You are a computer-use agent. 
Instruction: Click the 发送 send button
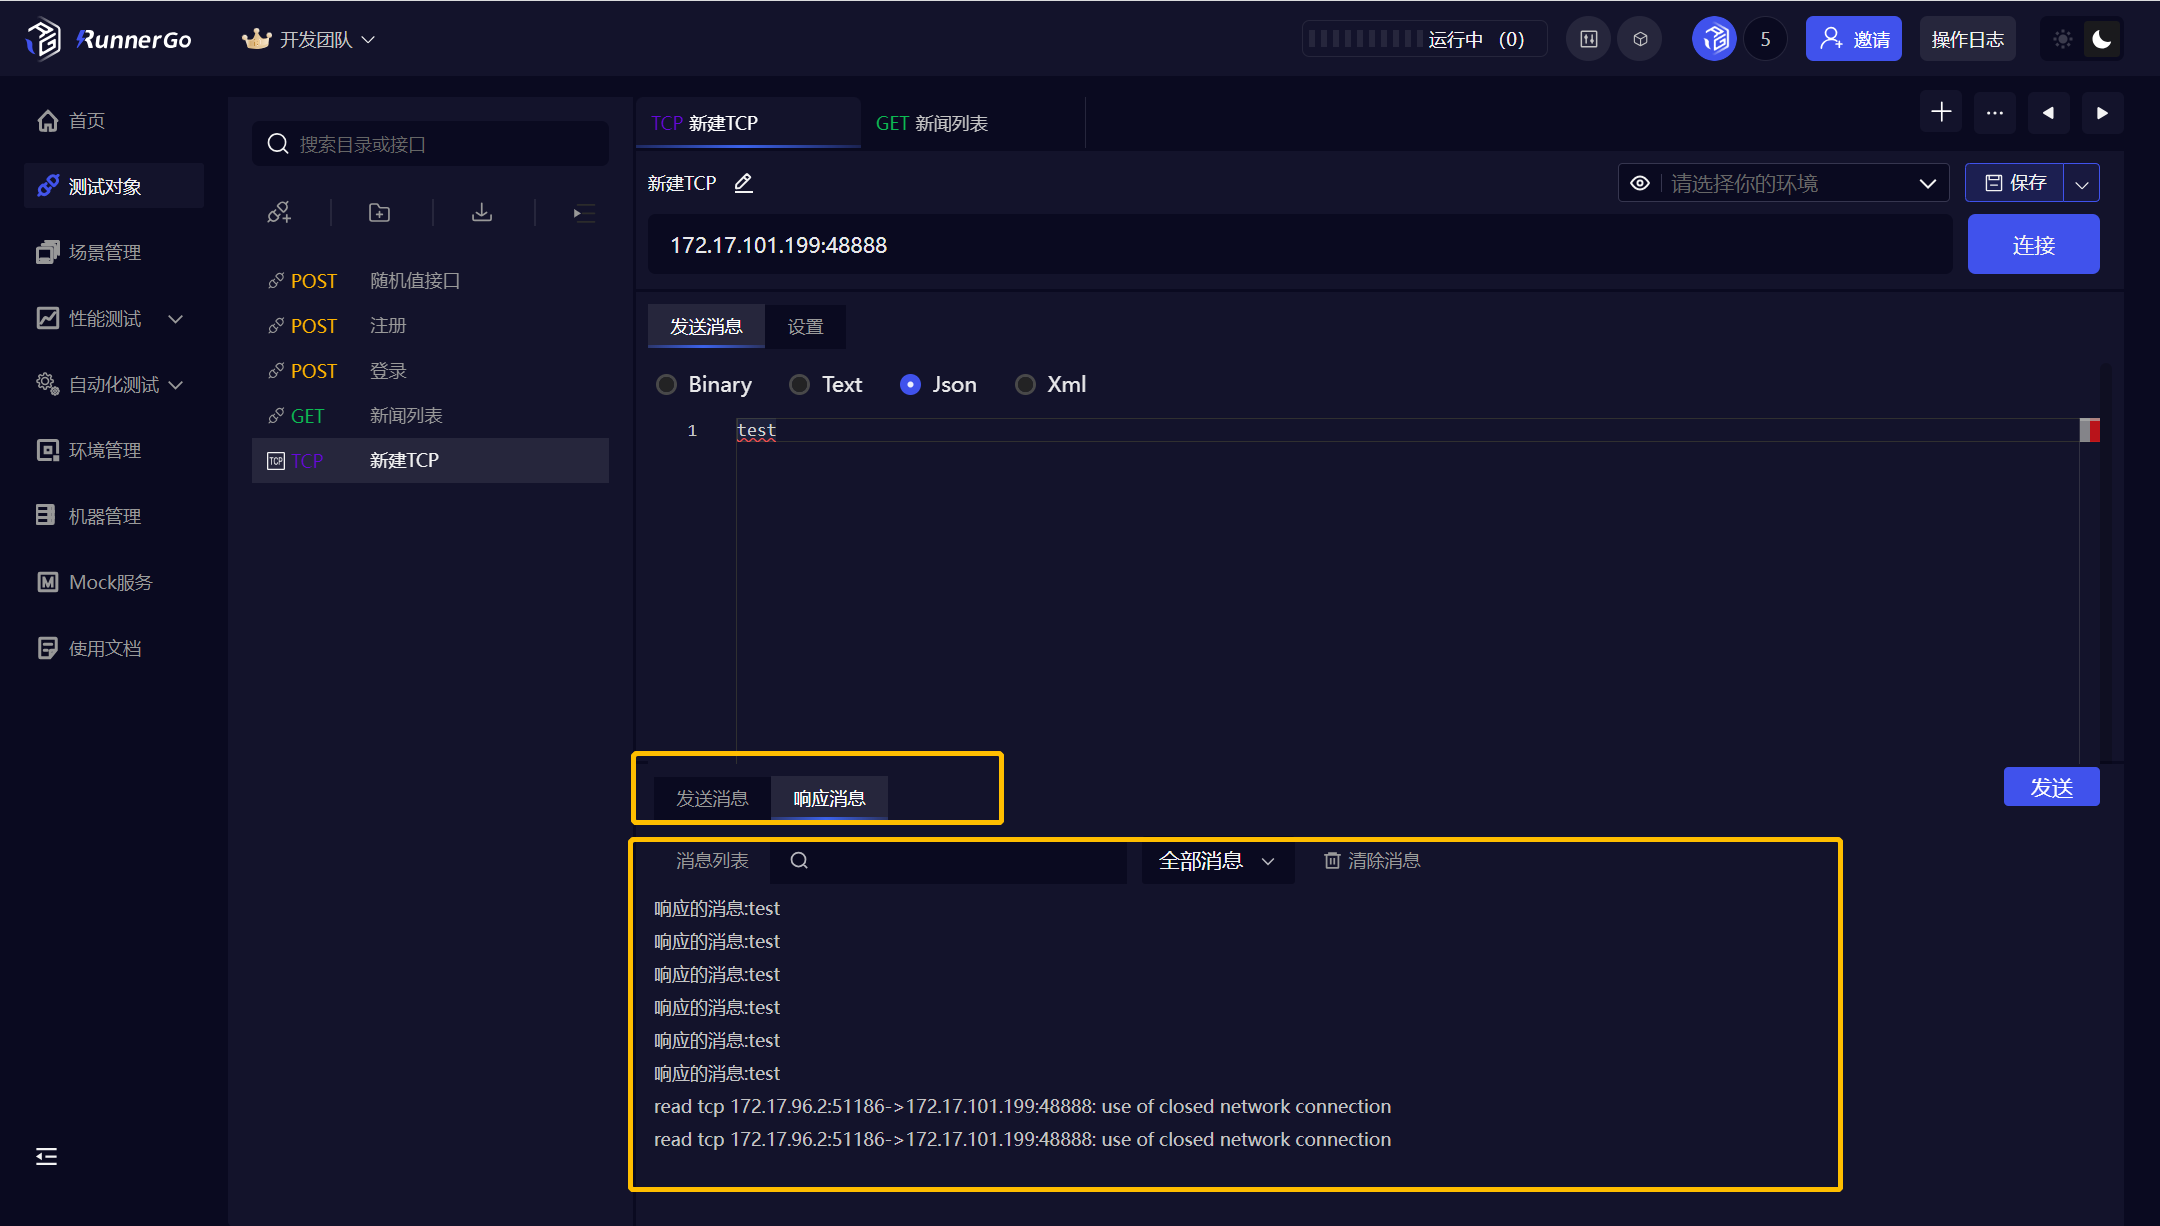click(2051, 787)
